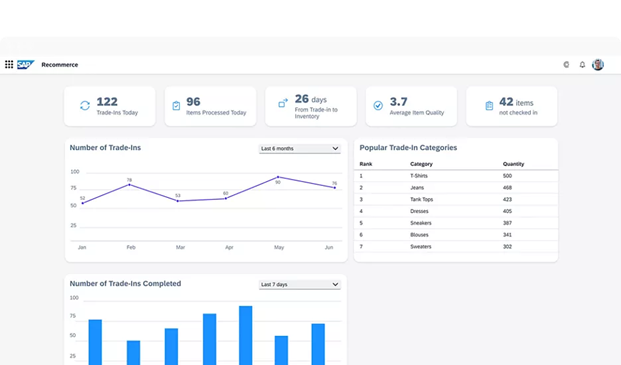Screen dimensions: 621x365
Task: Click quantity value 500
Action: coord(507,176)
